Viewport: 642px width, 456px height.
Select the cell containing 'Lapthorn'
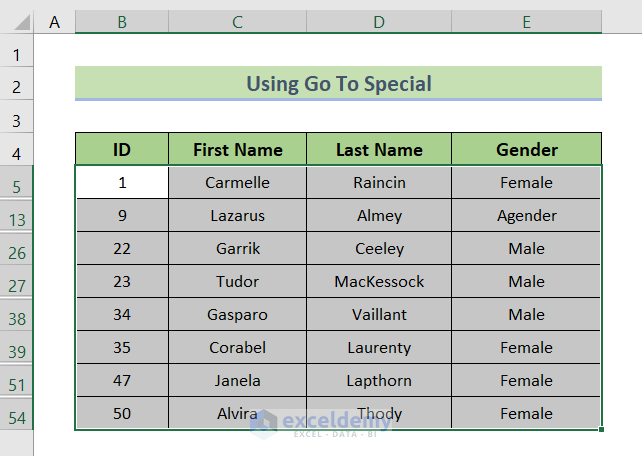(x=379, y=380)
